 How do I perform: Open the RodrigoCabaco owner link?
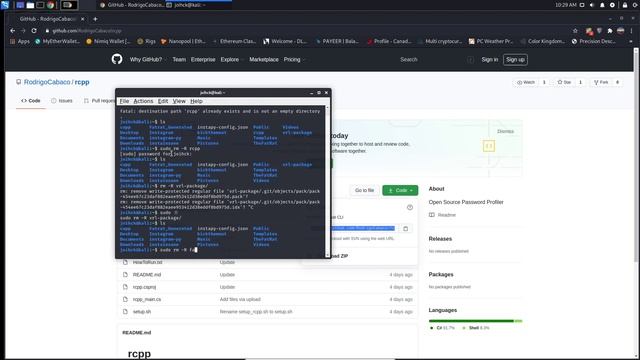(47, 82)
